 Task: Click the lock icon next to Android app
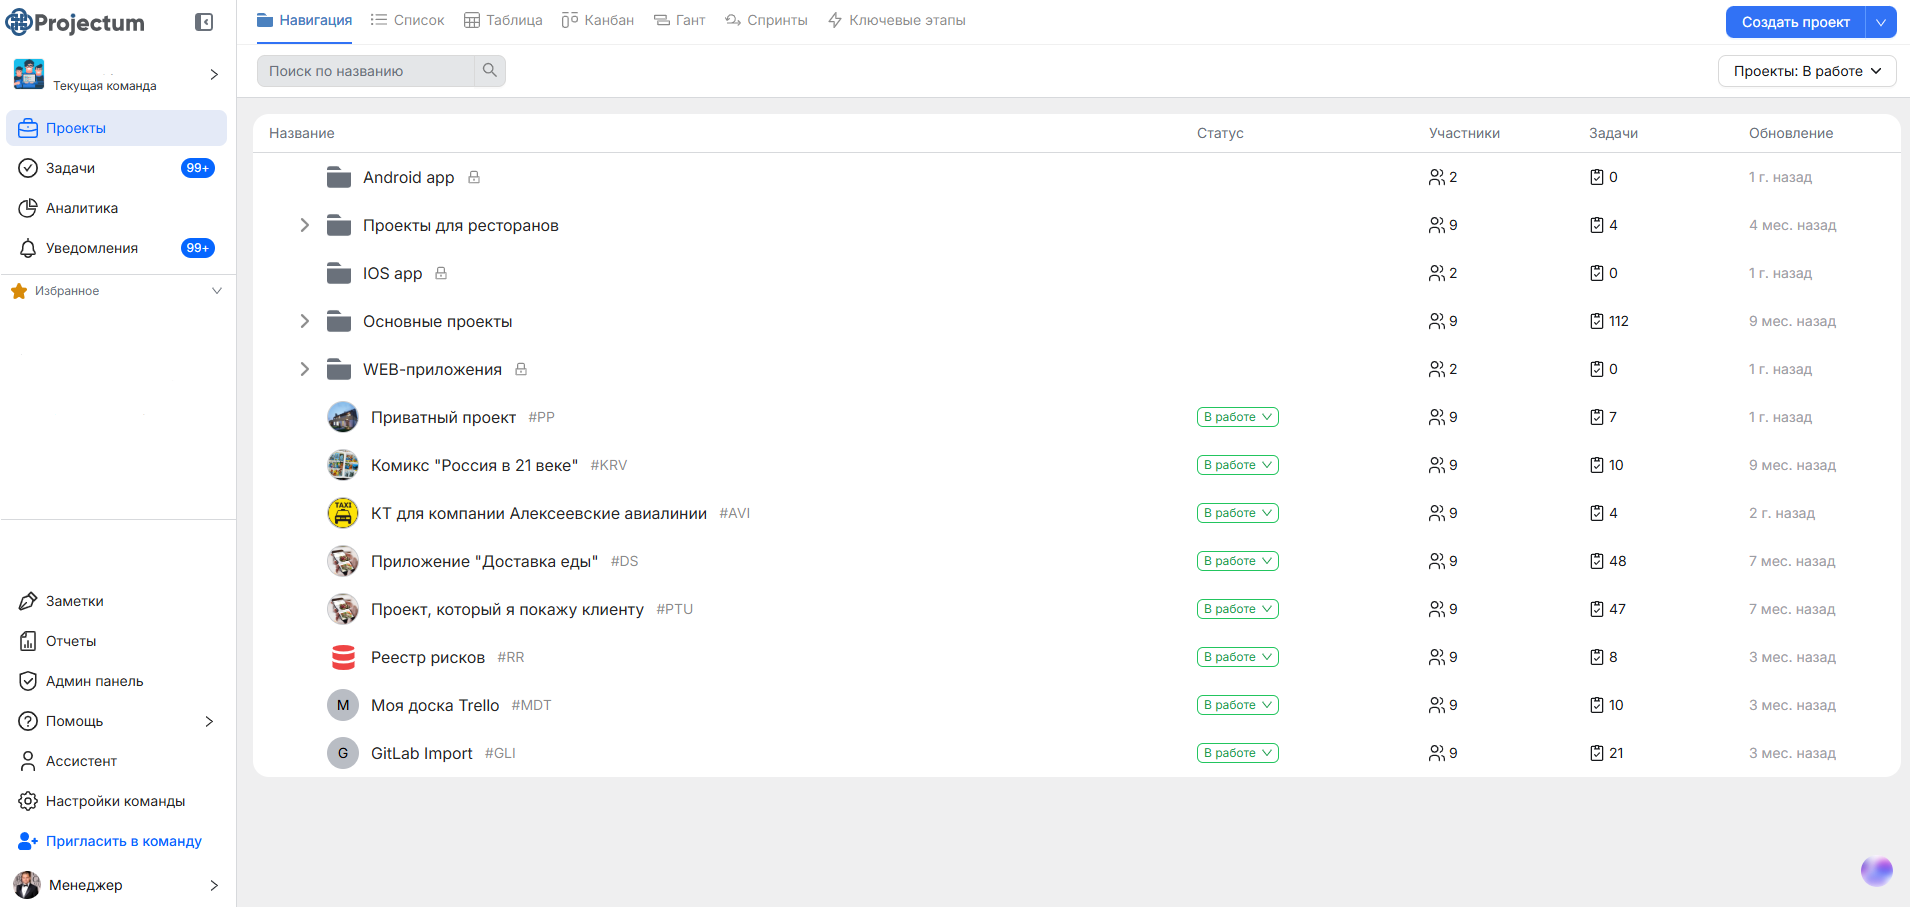[x=473, y=177]
